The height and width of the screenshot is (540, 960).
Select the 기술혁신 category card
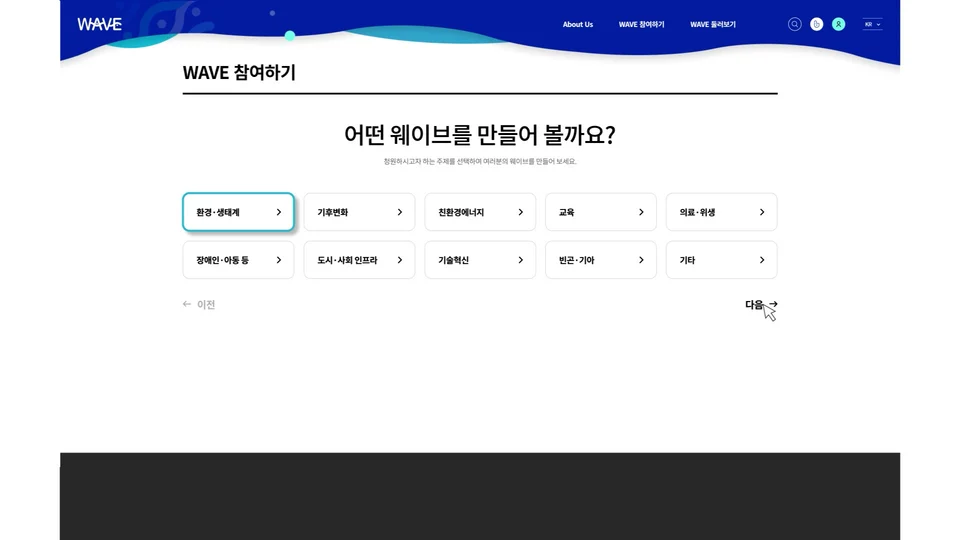pos(480,260)
